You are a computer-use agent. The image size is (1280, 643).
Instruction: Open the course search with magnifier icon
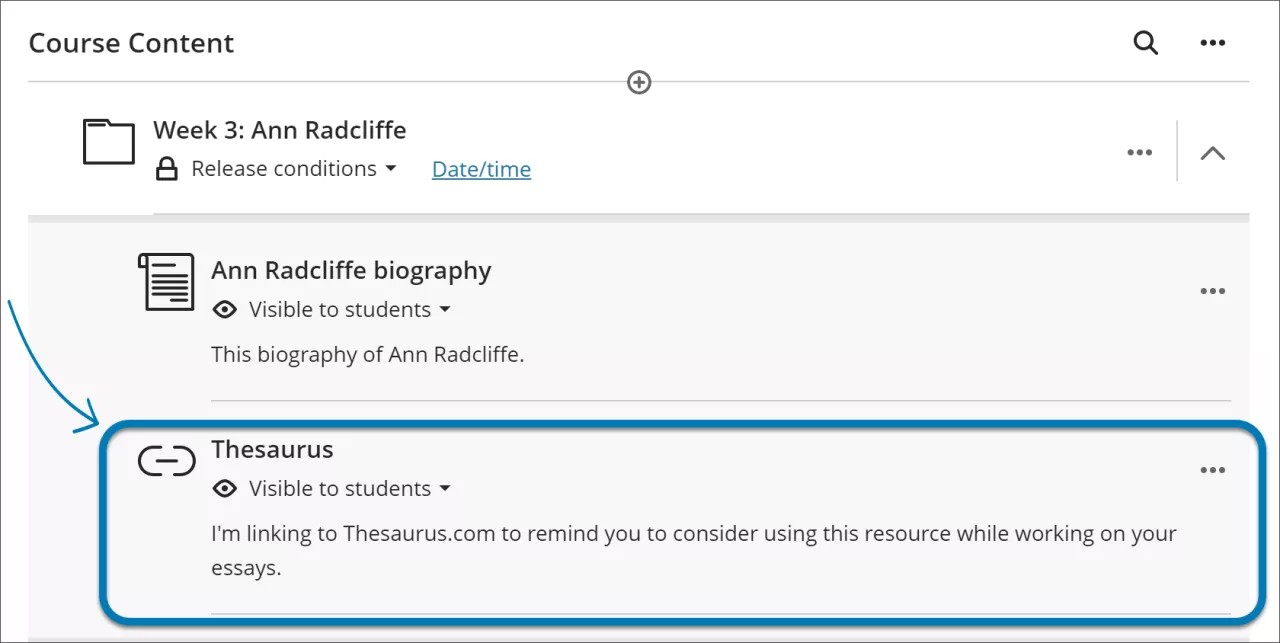pos(1146,43)
